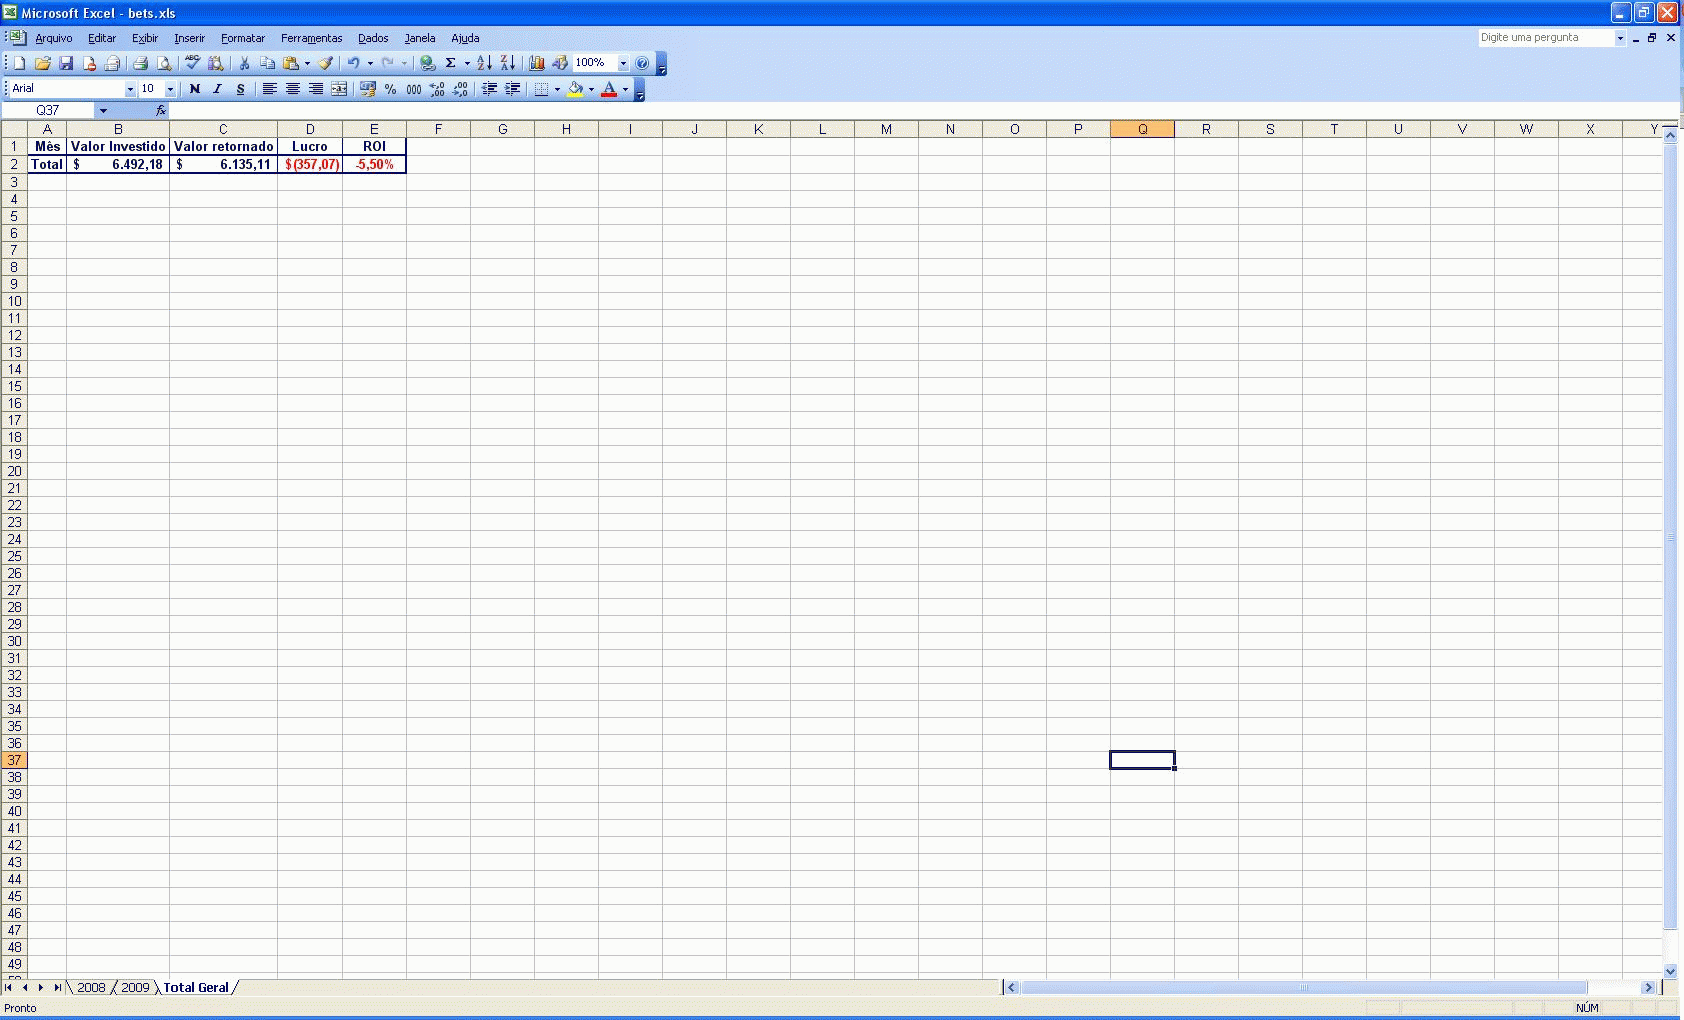Save the workbook with diskette icon
1684x1020 pixels.
click(66, 63)
